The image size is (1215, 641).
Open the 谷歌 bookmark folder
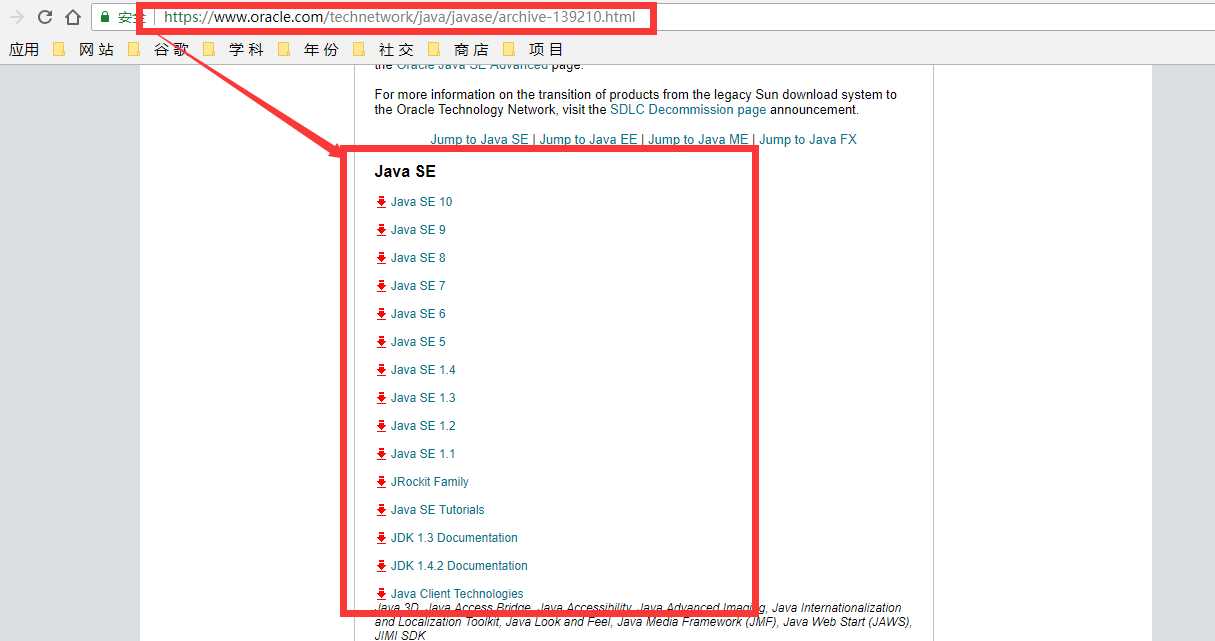point(159,49)
